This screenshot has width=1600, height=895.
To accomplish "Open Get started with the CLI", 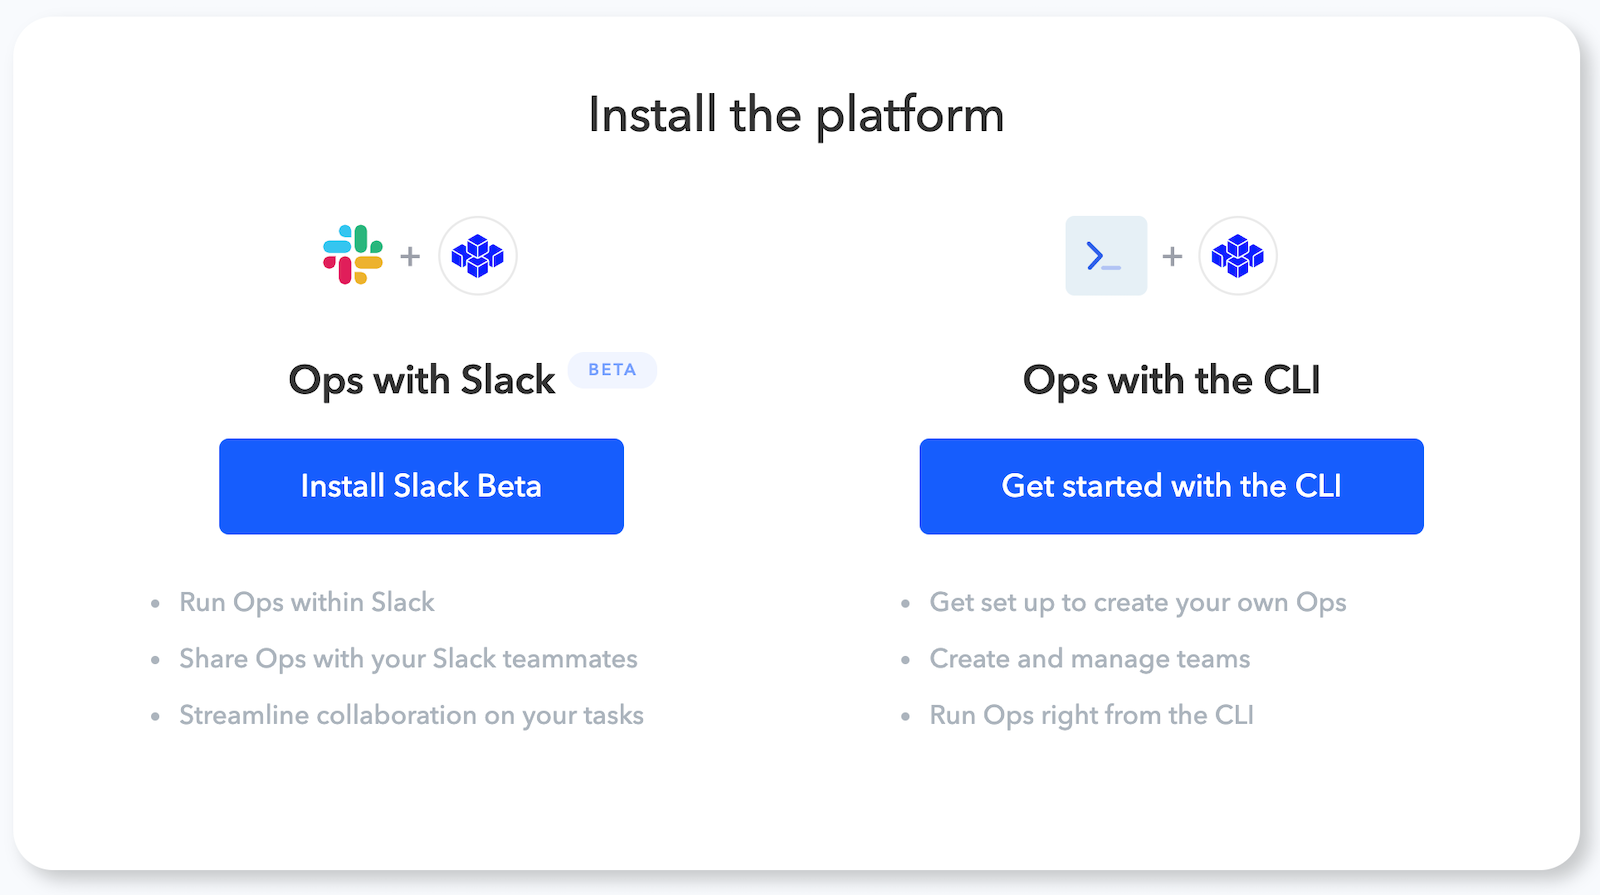I will pos(1171,486).
